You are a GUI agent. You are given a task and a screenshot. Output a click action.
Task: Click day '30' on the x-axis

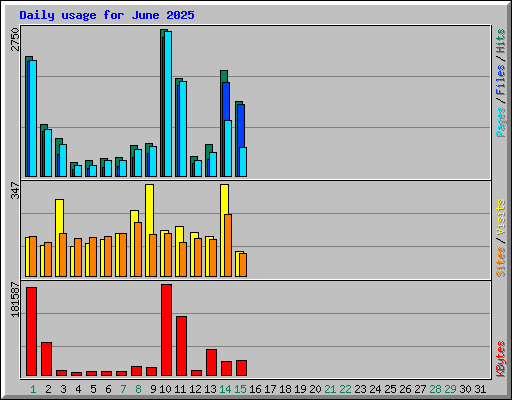tap(465, 389)
